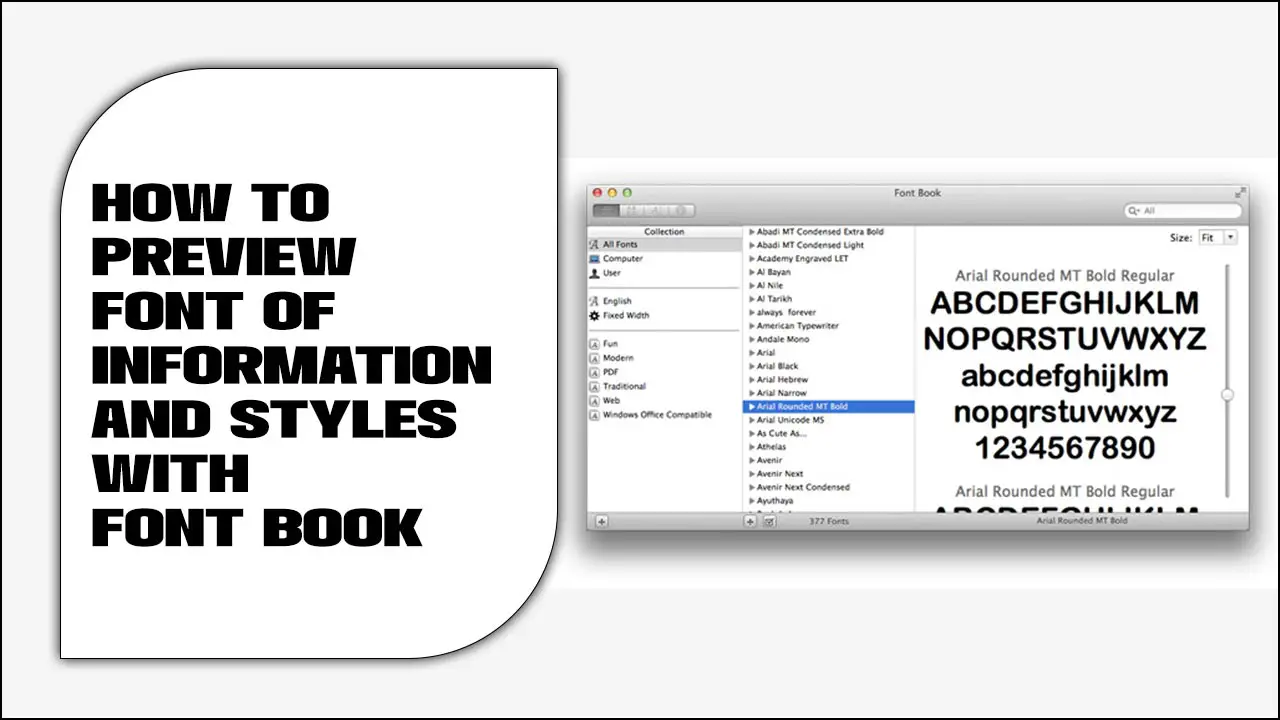Select the Computer collection icon
This screenshot has width=1280, height=720.
(594, 259)
